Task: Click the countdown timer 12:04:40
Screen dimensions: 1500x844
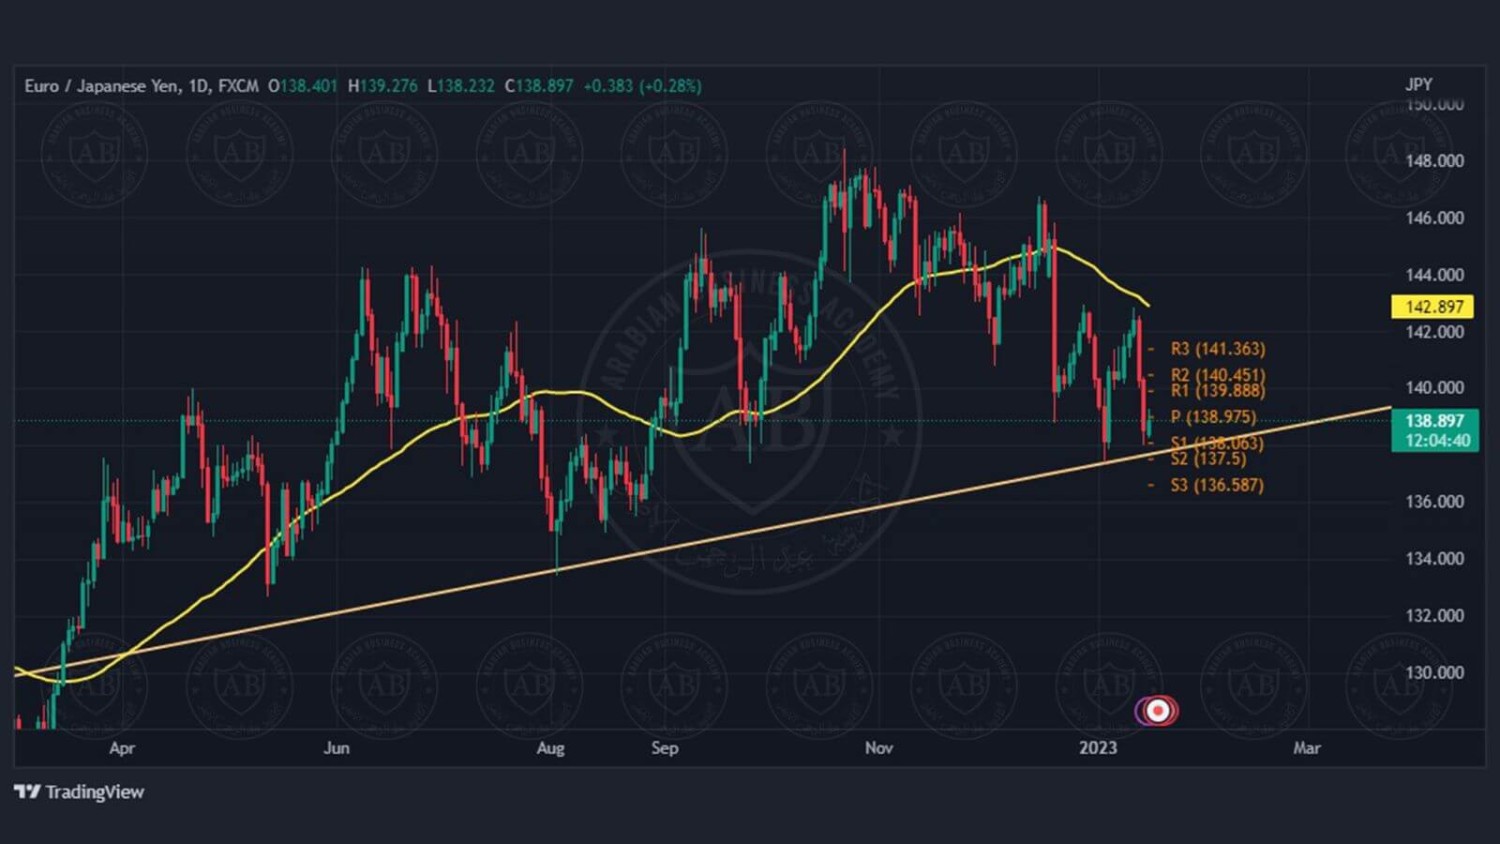Action: tap(1437, 441)
